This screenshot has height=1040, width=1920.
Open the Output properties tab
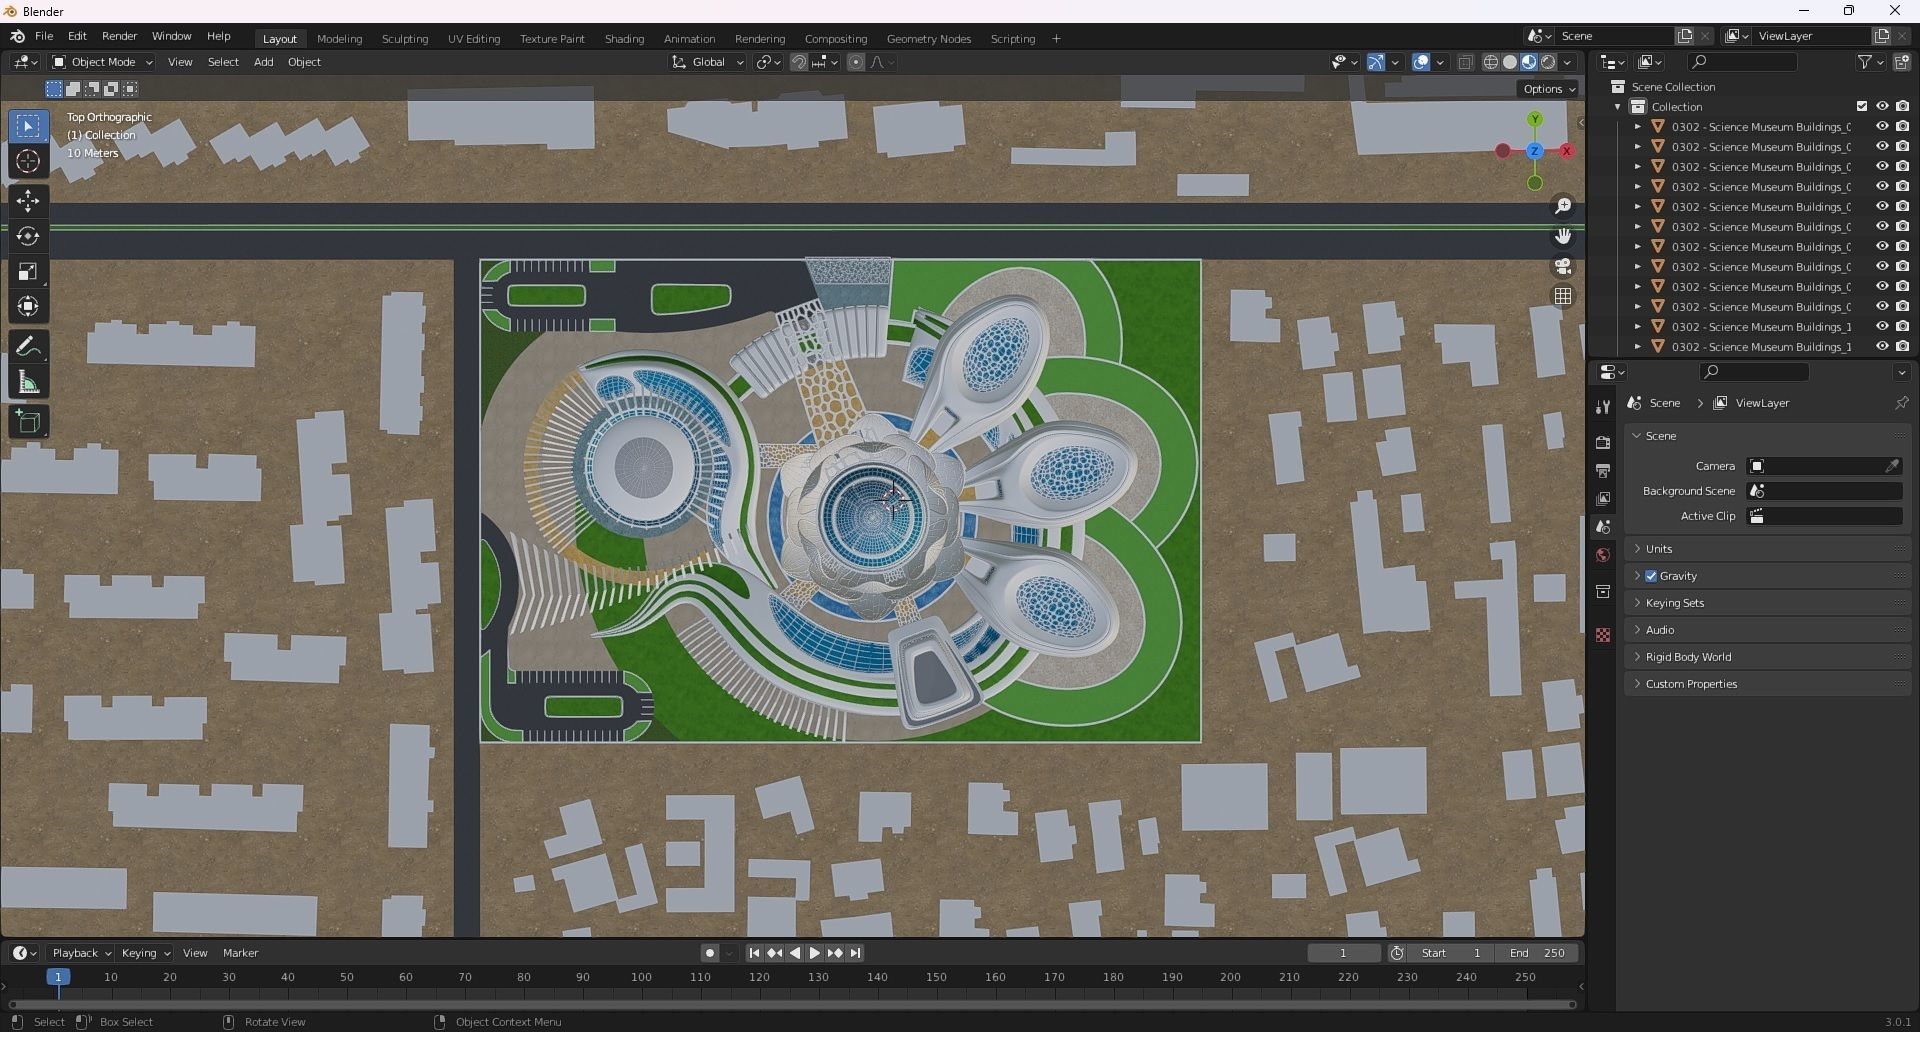click(x=1603, y=470)
